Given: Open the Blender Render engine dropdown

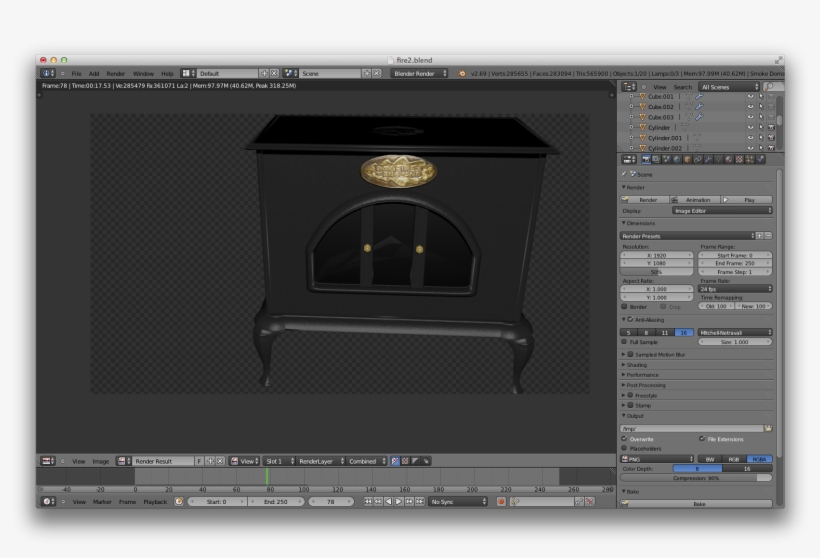Looking at the screenshot, I should 419,73.
